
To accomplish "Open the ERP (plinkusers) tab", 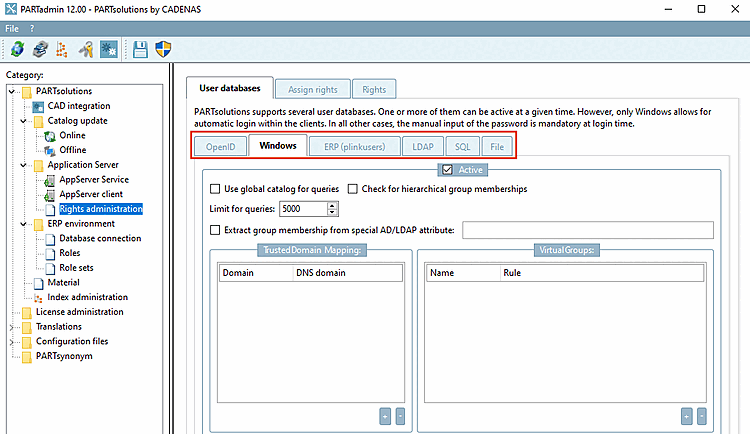I will (355, 147).
